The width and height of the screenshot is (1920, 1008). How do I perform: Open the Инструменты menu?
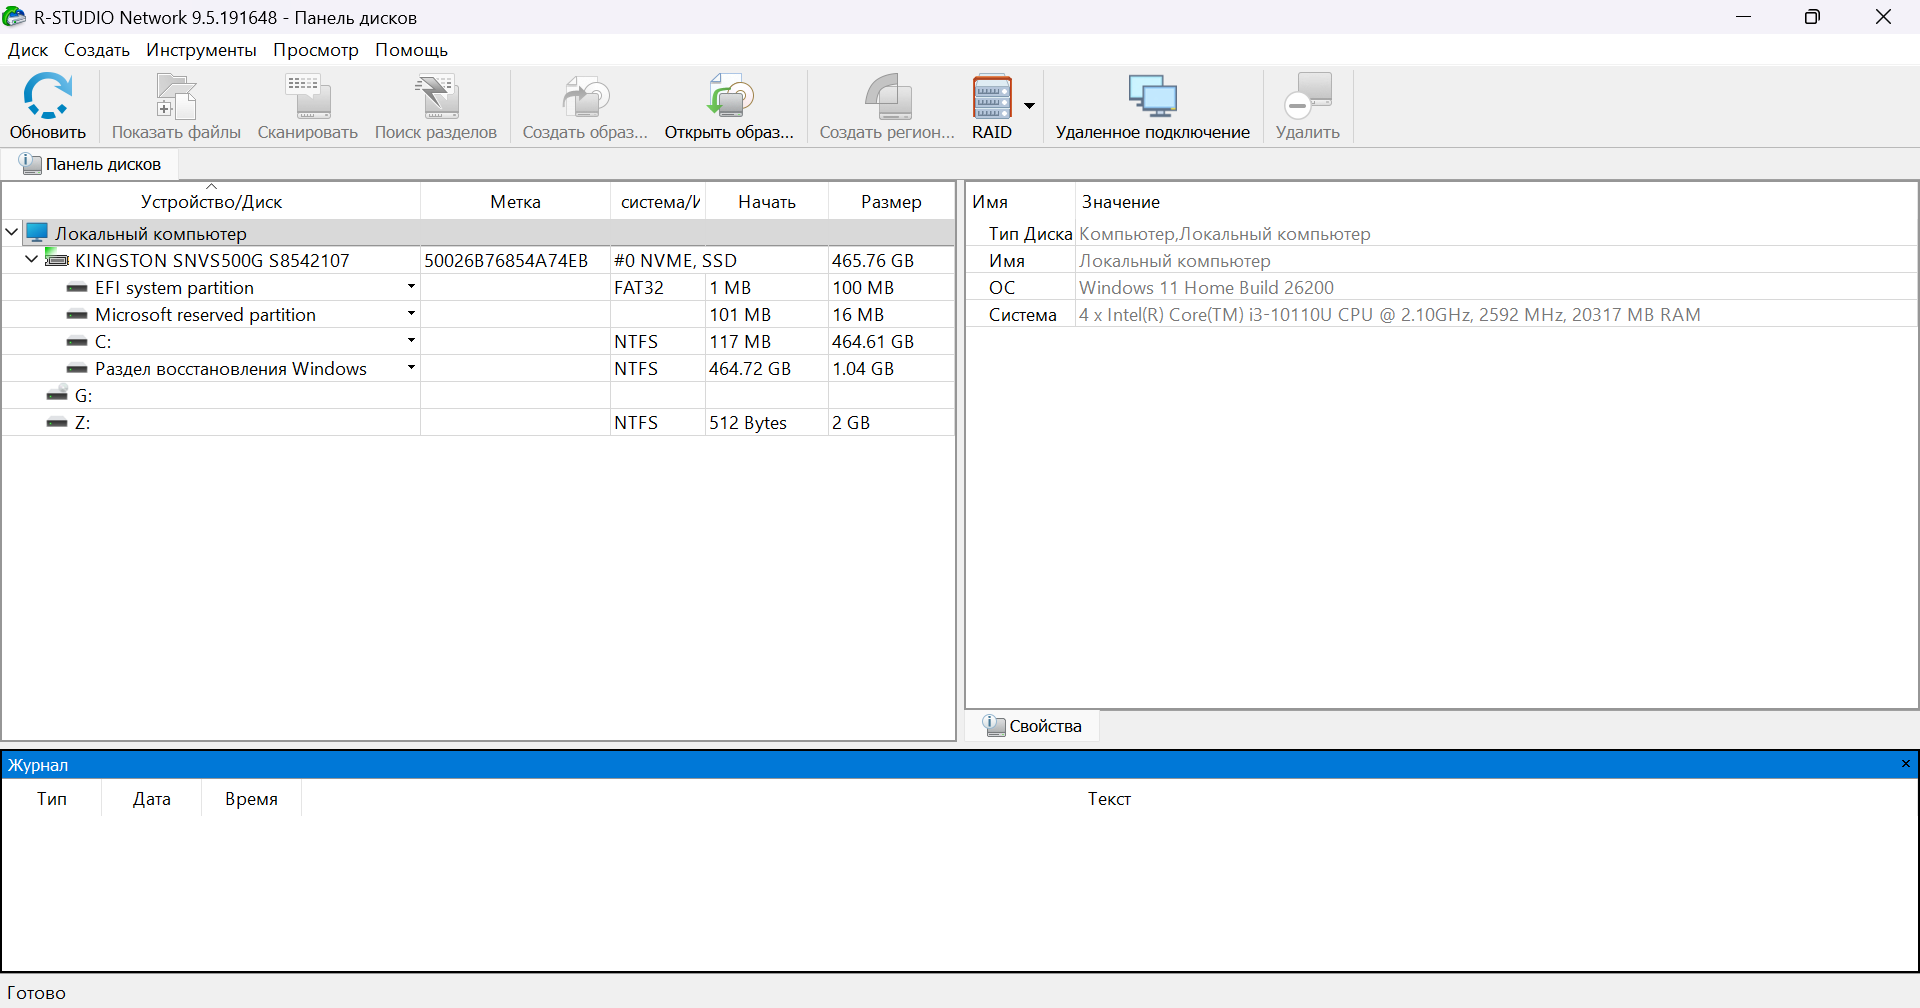[x=201, y=50]
